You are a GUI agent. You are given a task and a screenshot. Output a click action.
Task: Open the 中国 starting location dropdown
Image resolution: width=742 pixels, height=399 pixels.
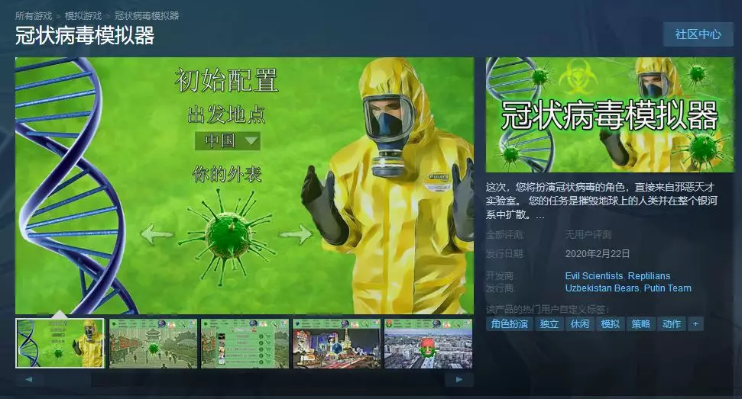(228, 141)
